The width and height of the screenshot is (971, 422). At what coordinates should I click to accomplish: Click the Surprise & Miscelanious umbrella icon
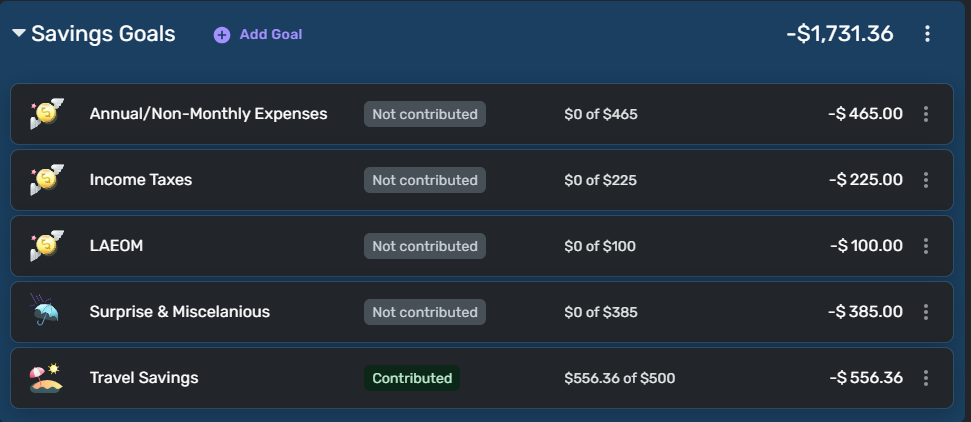[x=46, y=312]
